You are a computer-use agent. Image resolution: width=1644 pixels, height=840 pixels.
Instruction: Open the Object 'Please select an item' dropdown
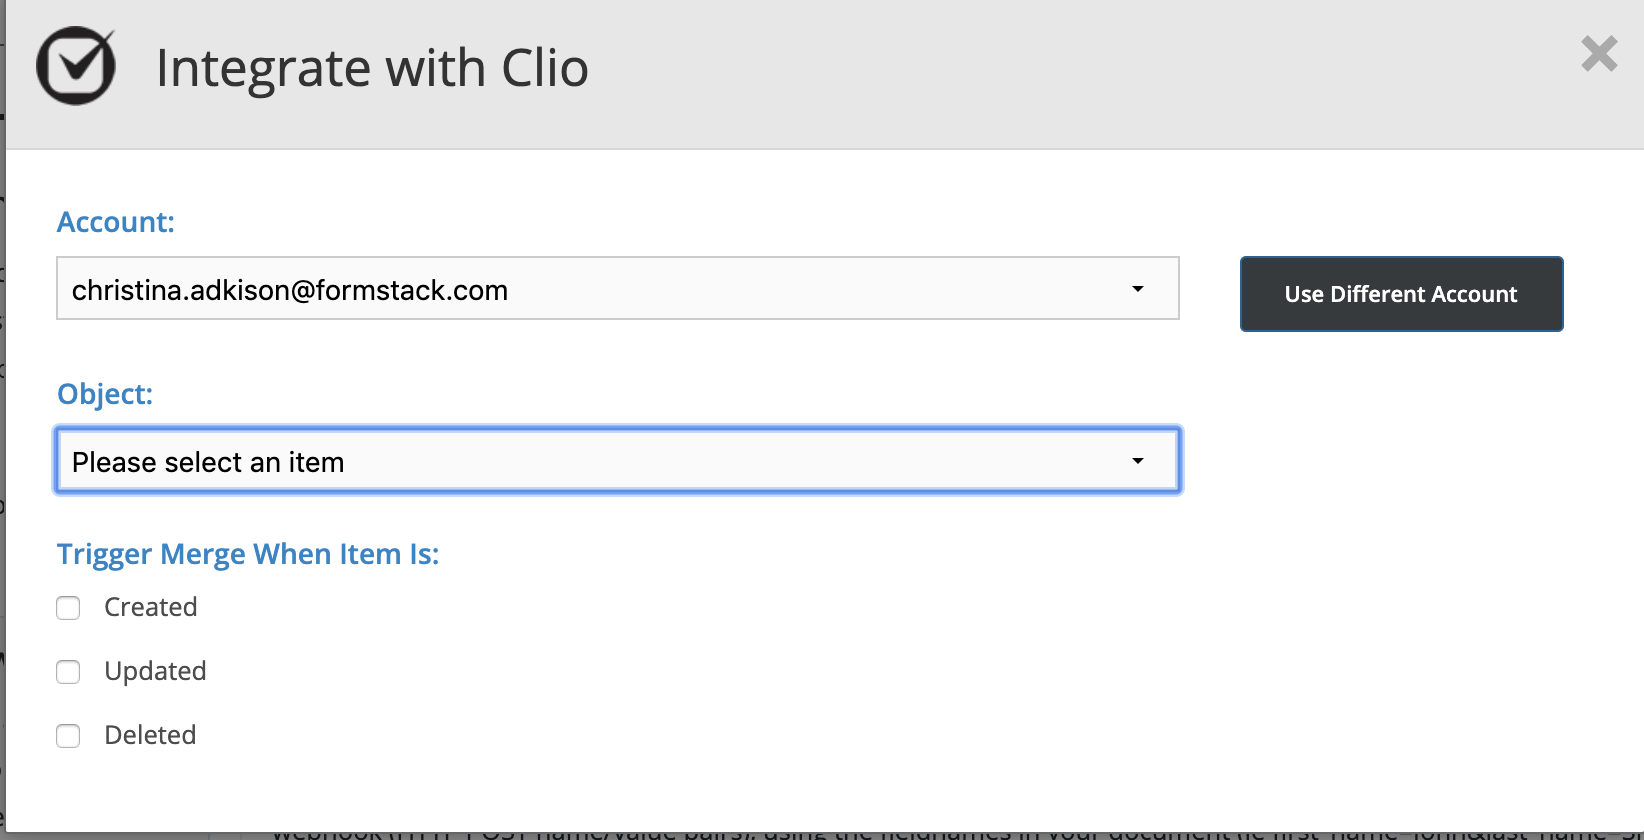[617, 461]
